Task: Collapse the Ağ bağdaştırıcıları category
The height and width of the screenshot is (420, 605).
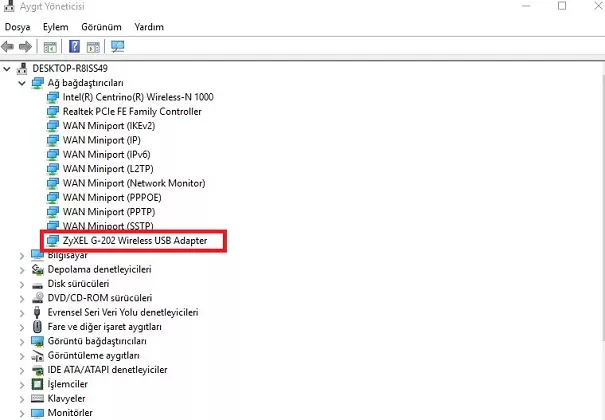Action: (22, 83)
